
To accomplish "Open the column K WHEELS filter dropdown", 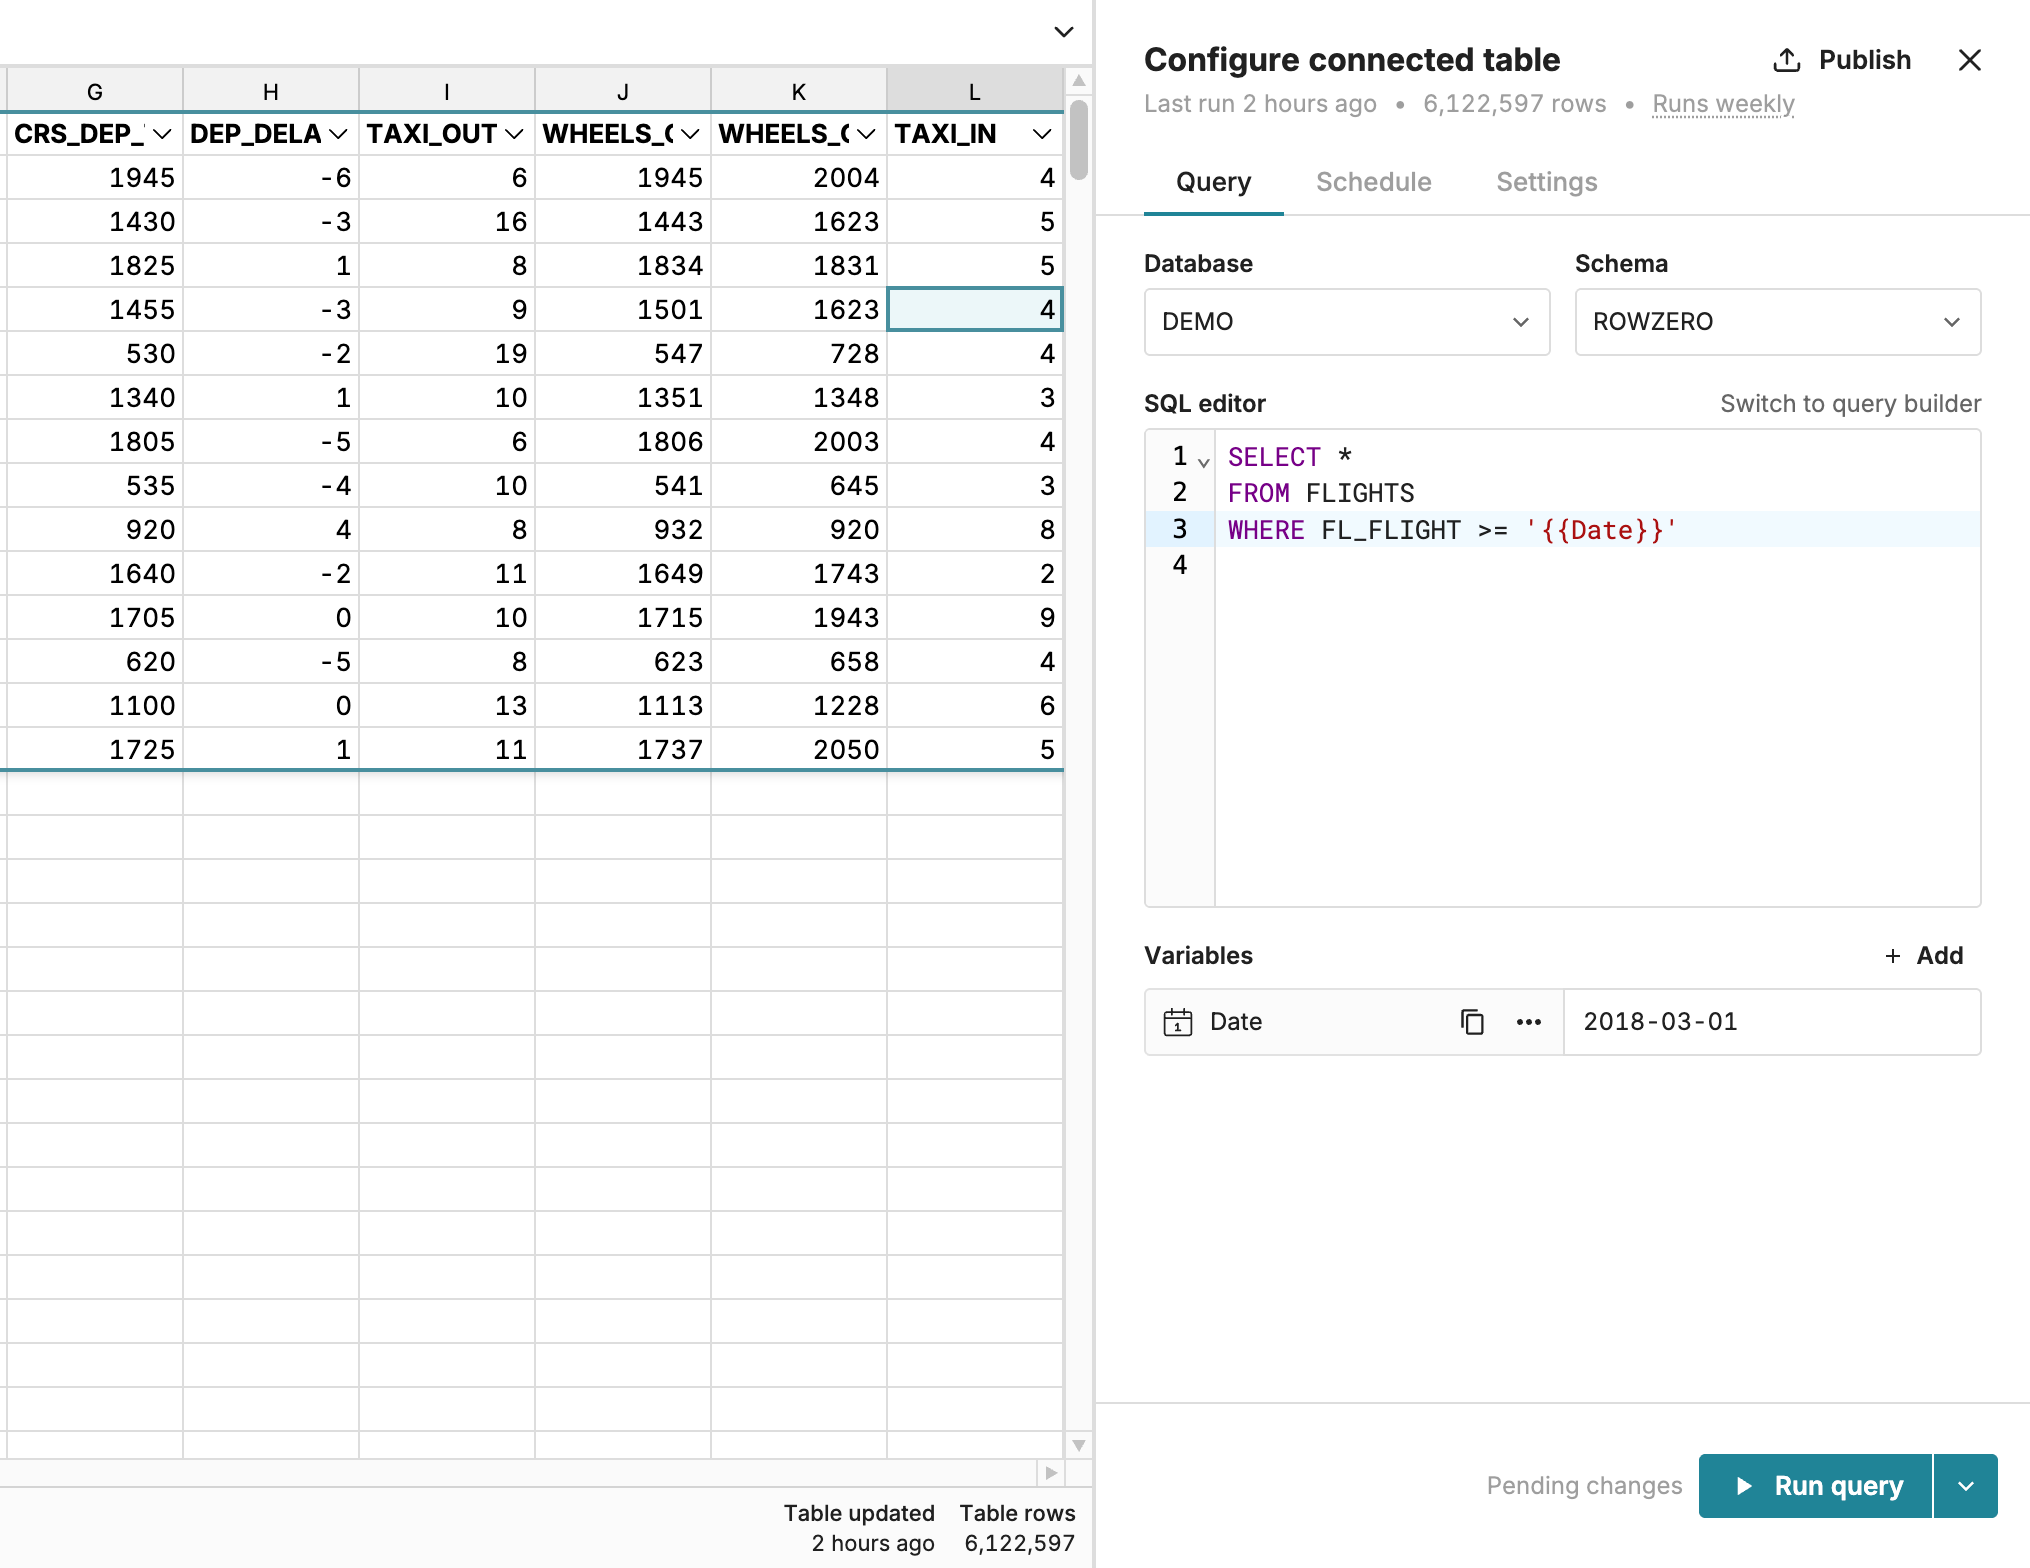I will [866, 134].
